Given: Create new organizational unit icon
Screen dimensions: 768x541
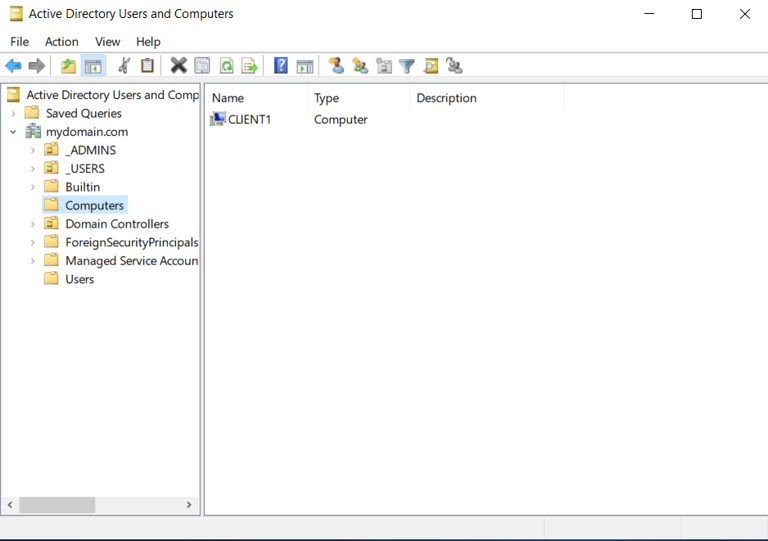Looking at the screenshot, I should 384,66.
